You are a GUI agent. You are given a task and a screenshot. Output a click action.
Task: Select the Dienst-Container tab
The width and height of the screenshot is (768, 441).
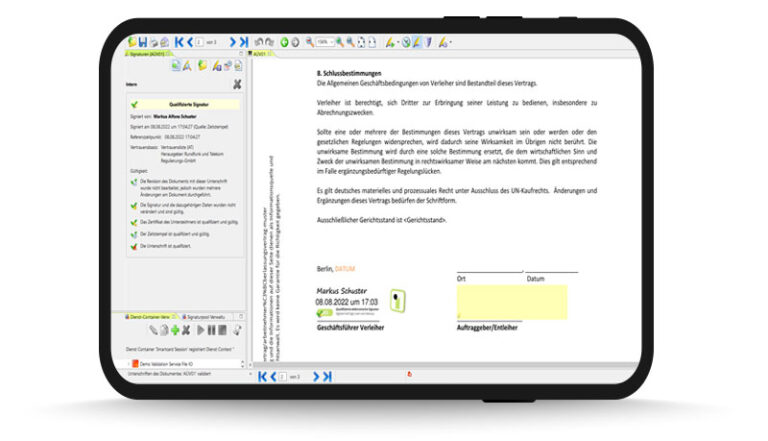tap(150, 315)
